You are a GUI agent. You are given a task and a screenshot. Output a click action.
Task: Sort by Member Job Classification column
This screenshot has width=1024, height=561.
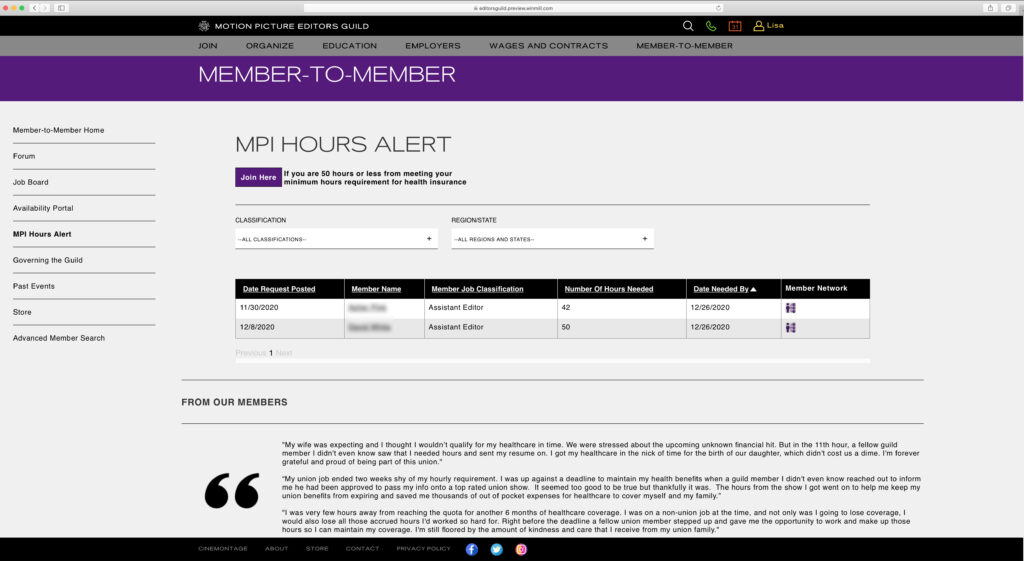[x=477, y=289]
